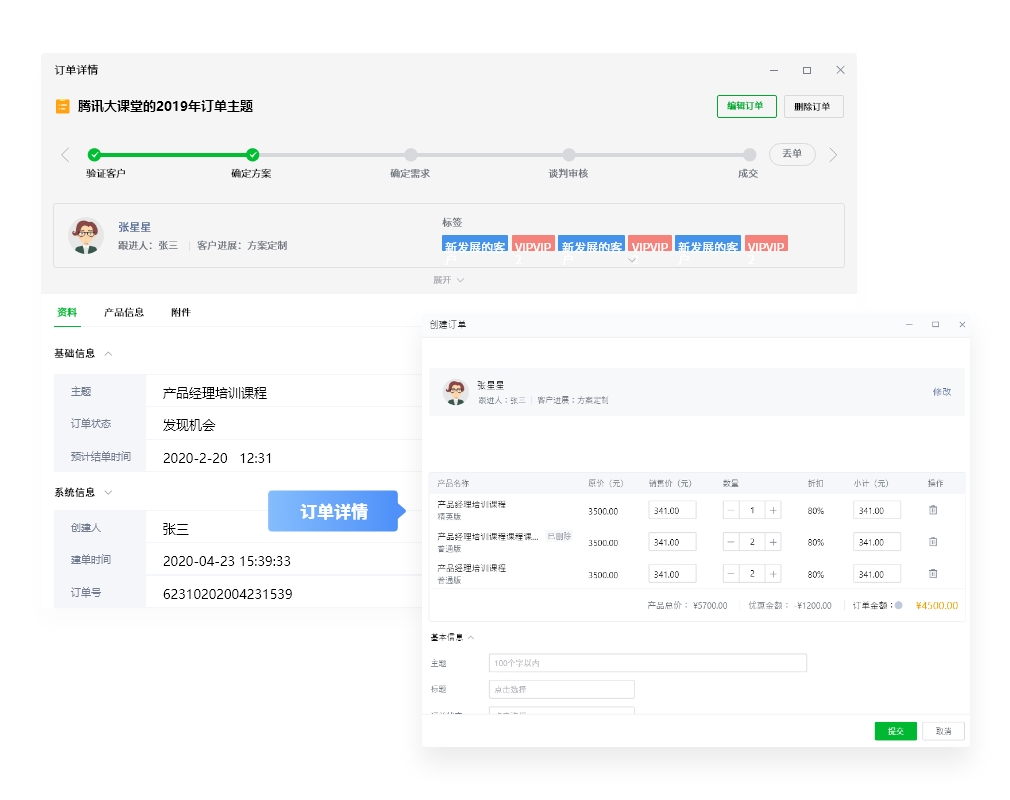1010x800 pixels.
Task: Click the orange order icon beside the title
Action: tap(62, 106)
